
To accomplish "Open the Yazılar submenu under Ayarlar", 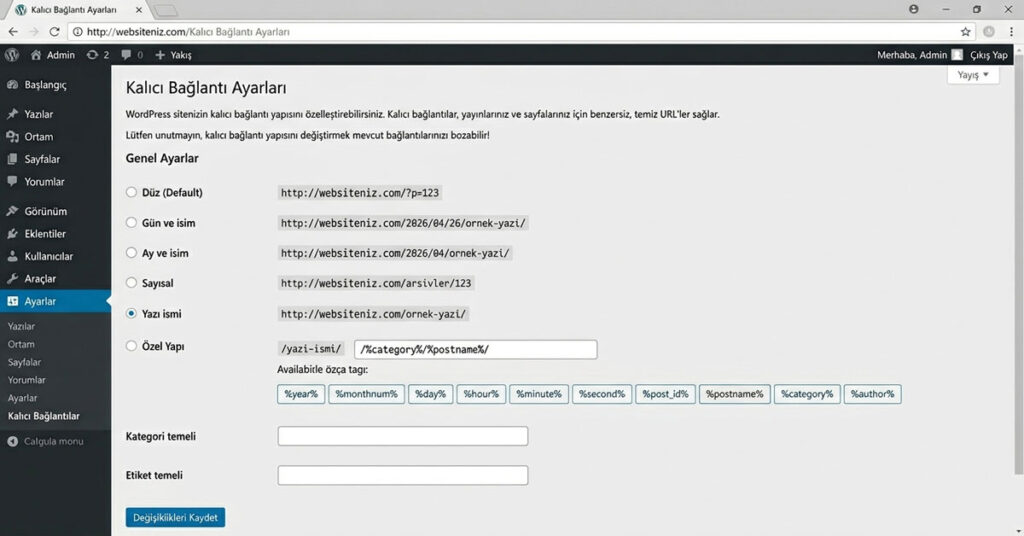I will (22, 326).
